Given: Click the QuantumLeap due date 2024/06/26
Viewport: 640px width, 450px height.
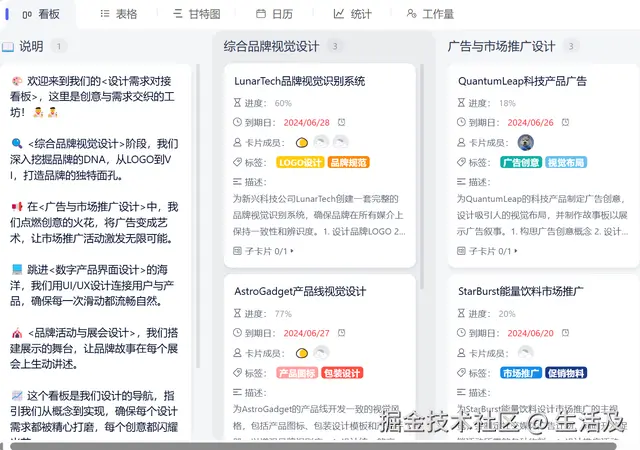Looking at the screenshot, I should [x=531, y=123].
